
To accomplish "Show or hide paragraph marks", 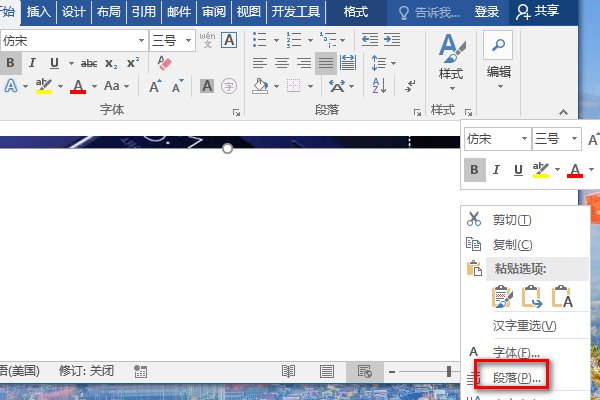I will pyautogui.click(x=410, y=86).
